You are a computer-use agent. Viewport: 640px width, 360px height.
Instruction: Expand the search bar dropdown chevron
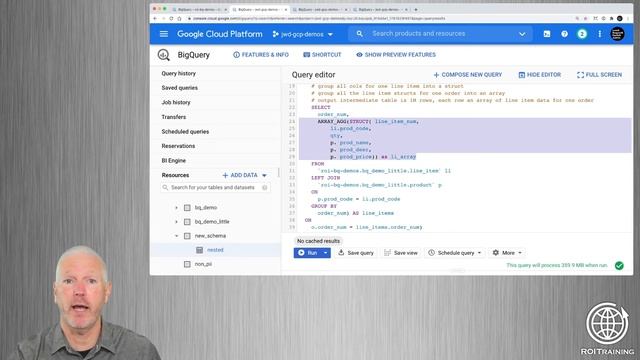pyautogui.click(x=522, y=34)
